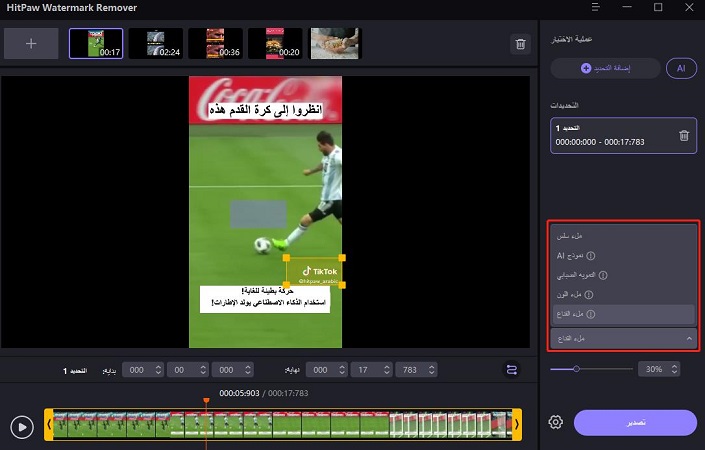The height and width of the screenshot is (450, 705).
Task: Select the 00:36 video thumbnail
Action: 215,44
